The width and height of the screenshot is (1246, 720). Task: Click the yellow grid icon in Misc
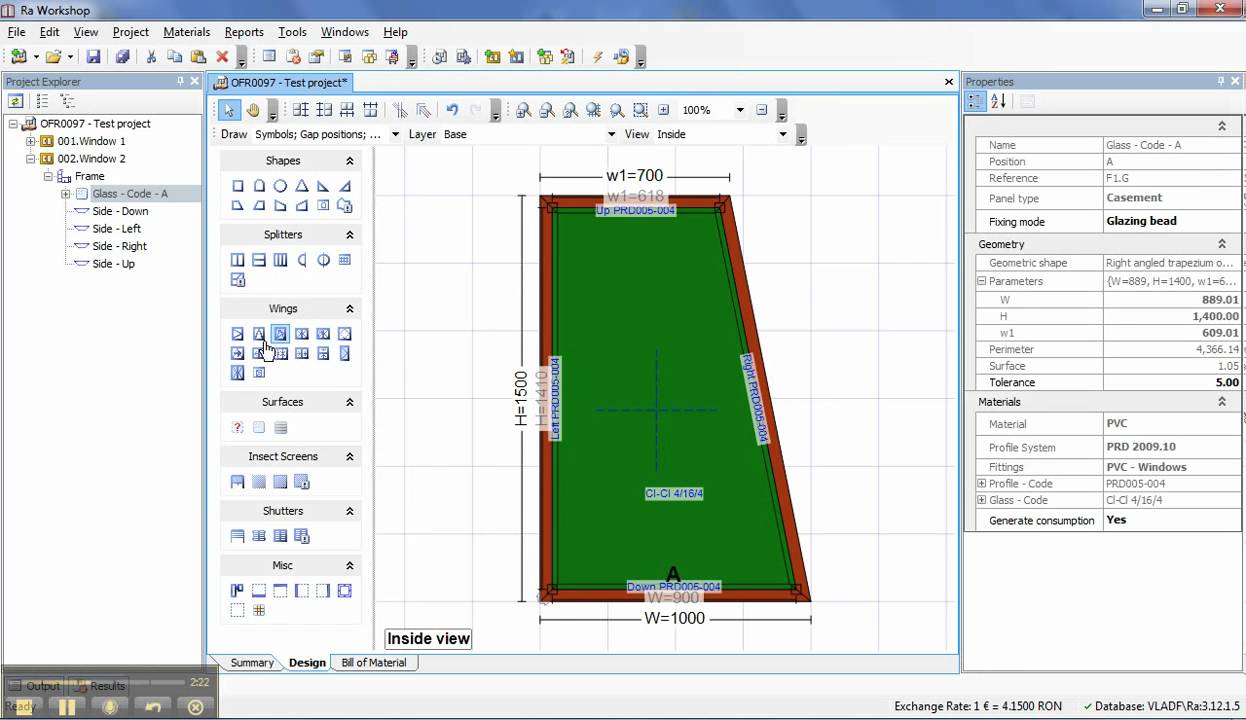point(259,610)
